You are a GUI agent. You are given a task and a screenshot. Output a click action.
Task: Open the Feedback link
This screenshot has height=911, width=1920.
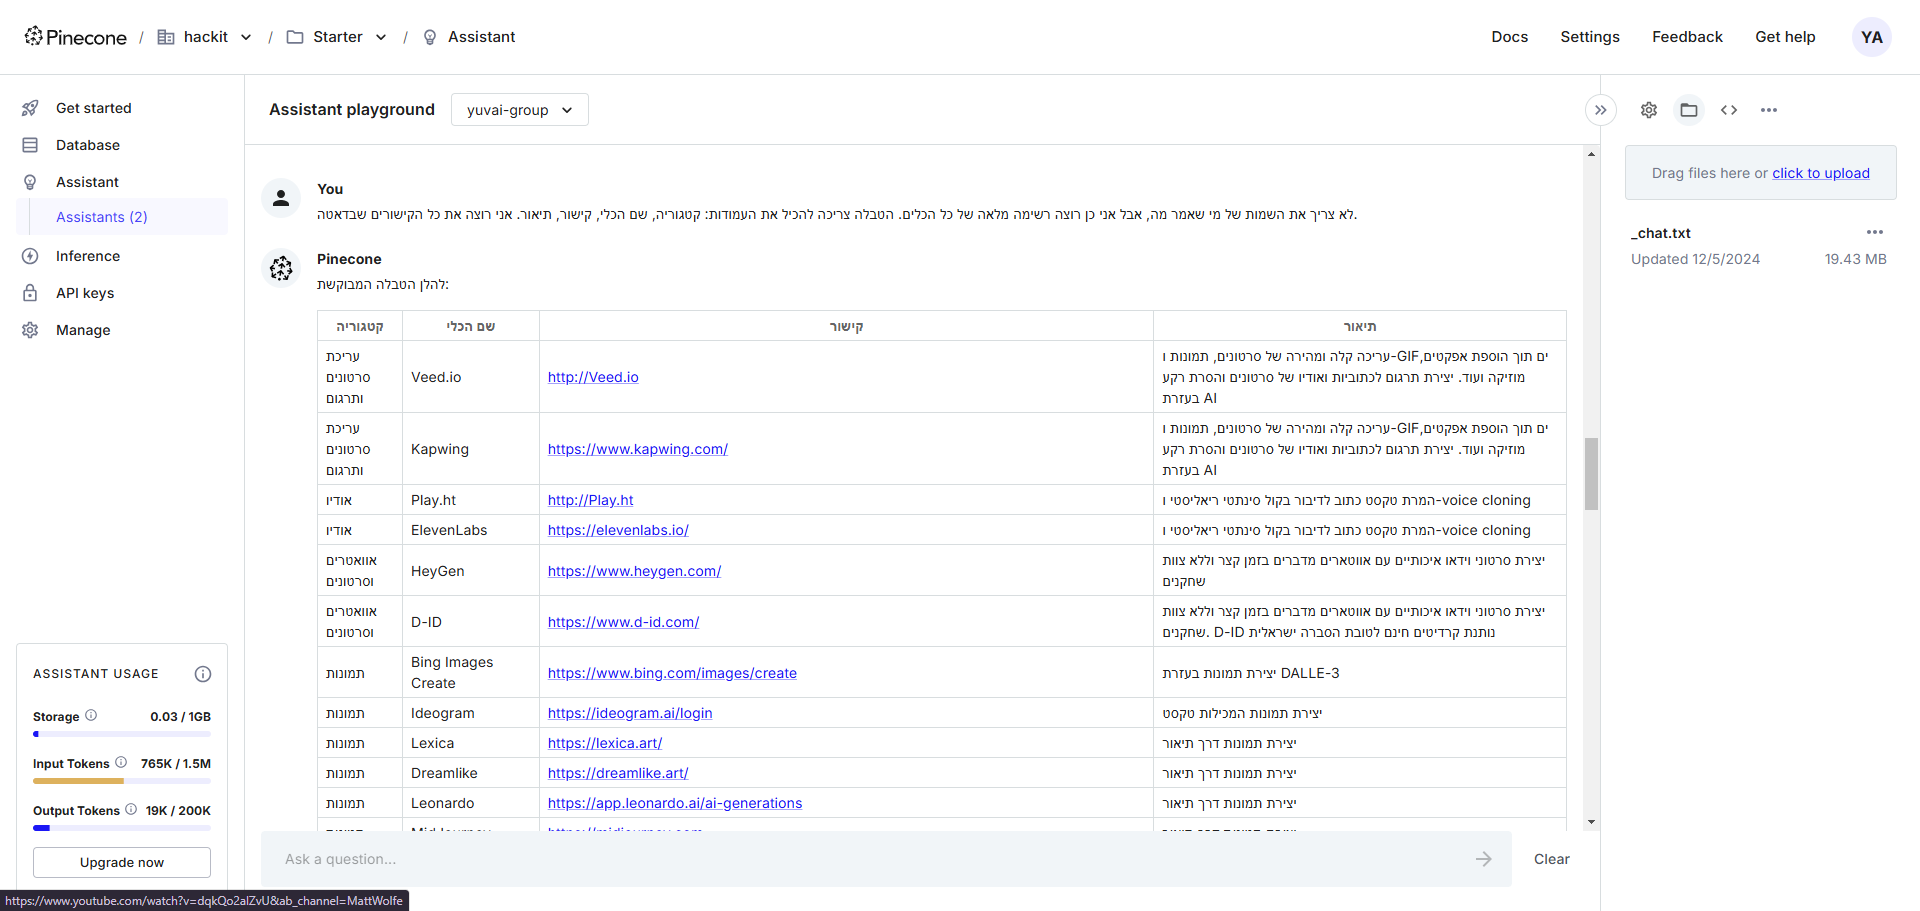point(1687,37)
